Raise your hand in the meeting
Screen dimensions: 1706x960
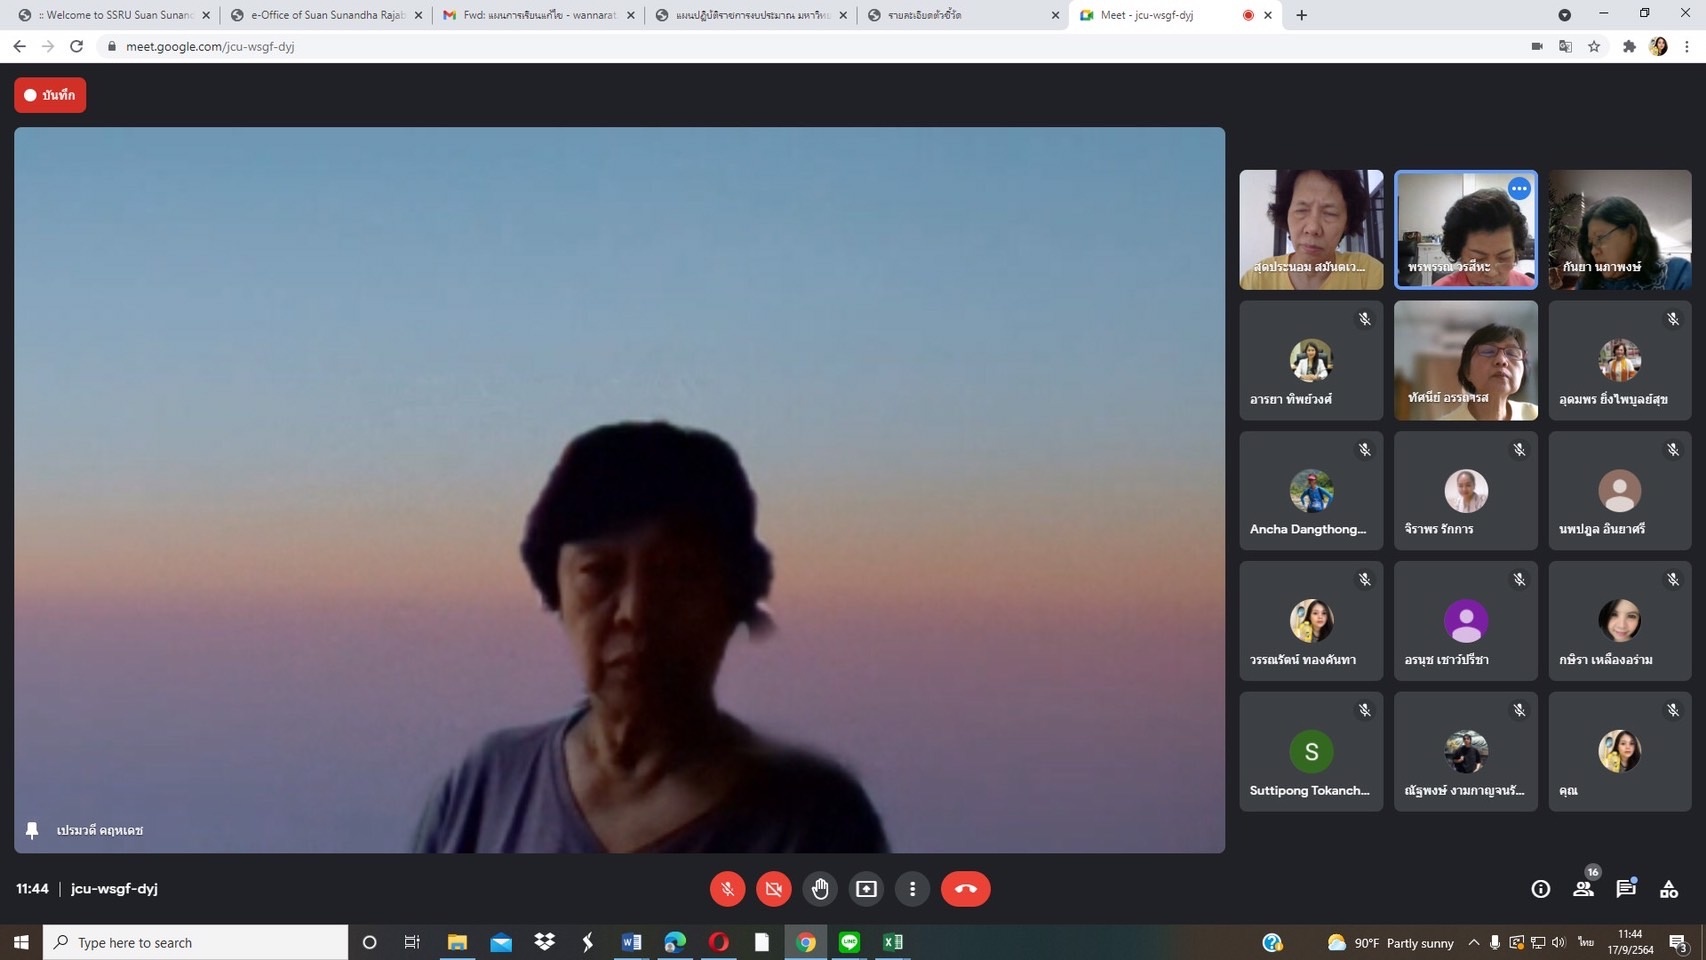pyautogui.click(x=820, y=889)
